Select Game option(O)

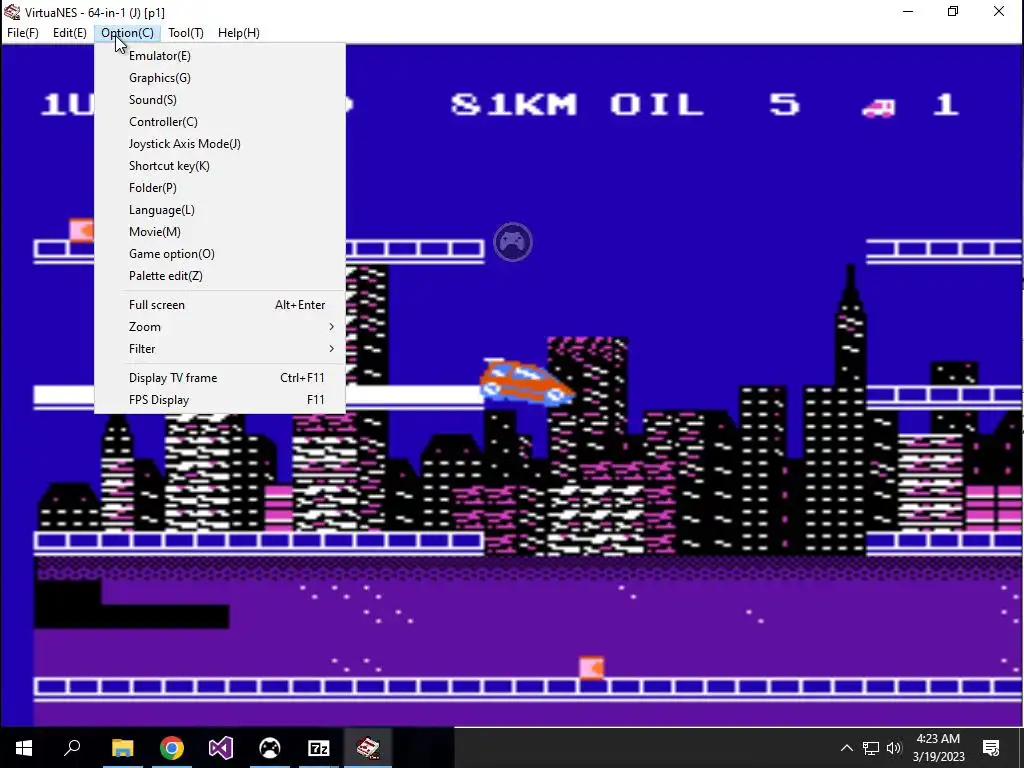click(x=220, y=253)
